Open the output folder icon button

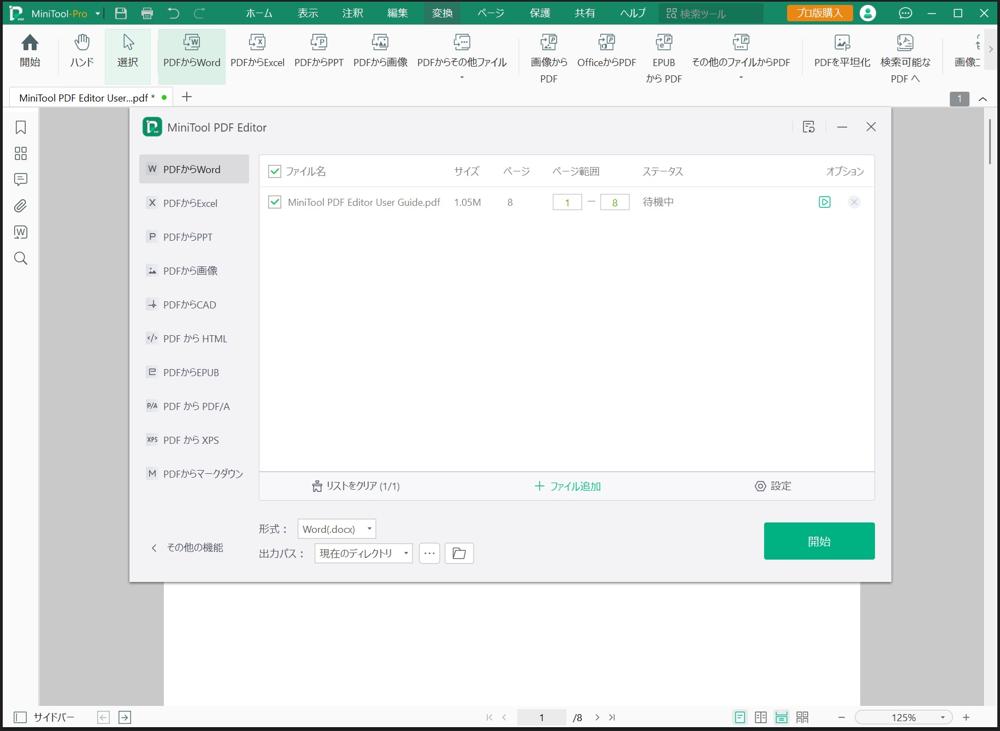459,553
